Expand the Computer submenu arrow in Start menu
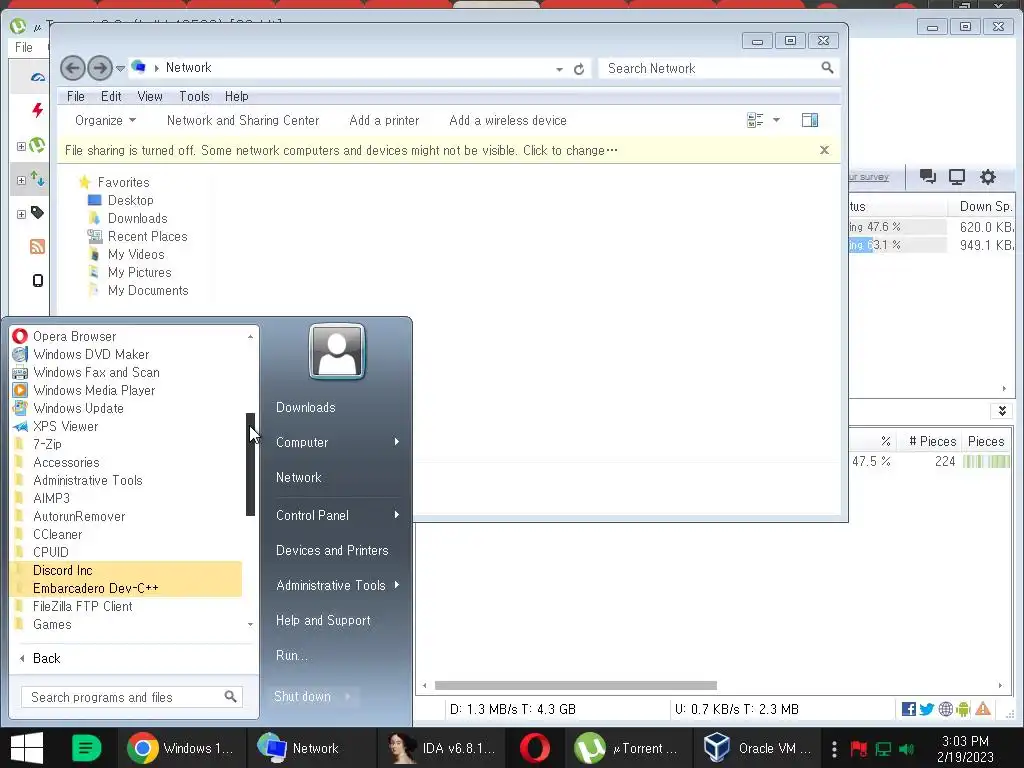Screen dimensions: 1024x768 click(396, 442)
